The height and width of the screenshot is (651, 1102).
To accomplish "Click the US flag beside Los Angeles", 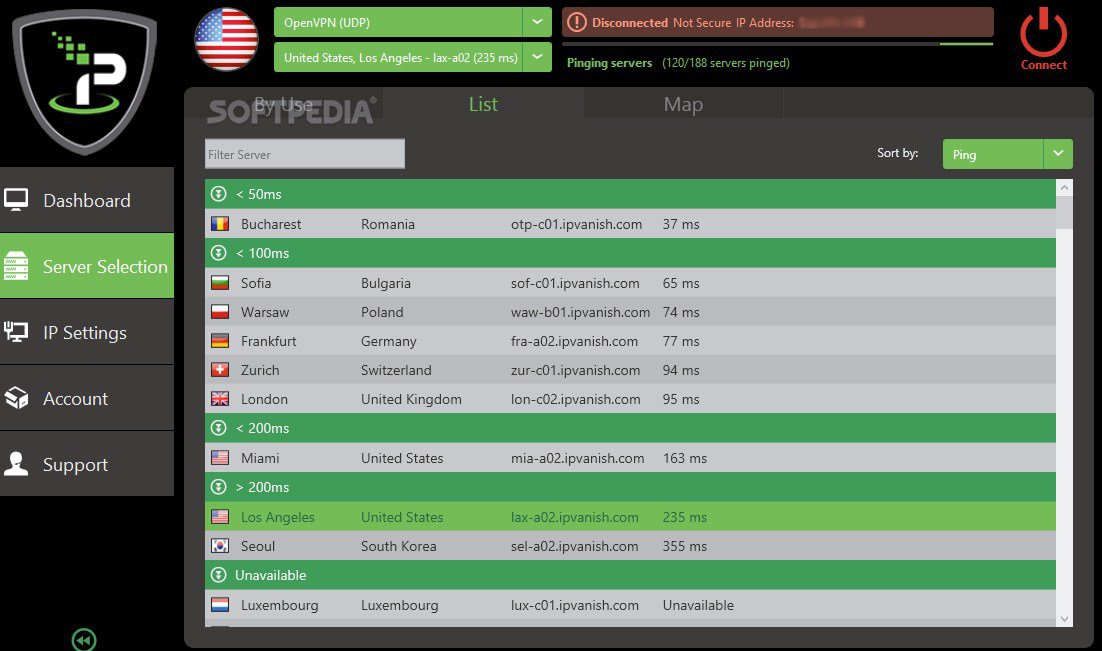I will (x=220, y=517).
